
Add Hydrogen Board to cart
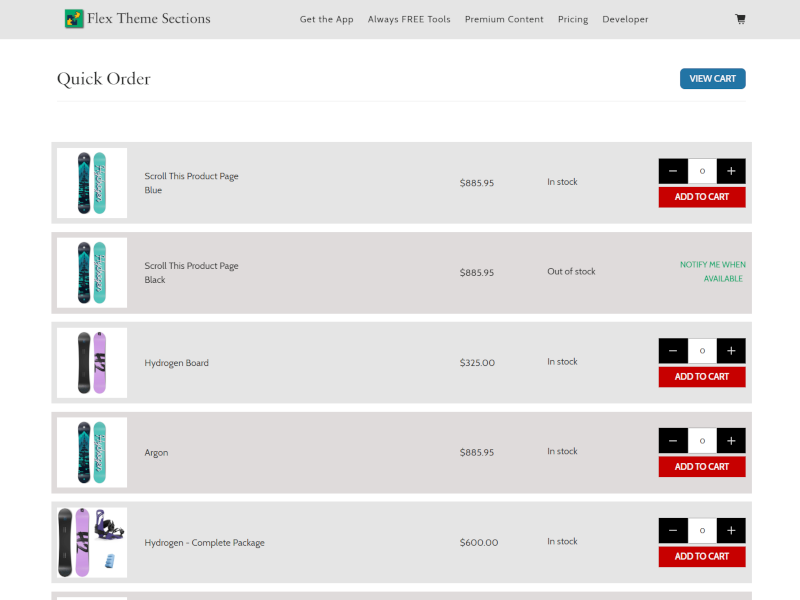[702, 377]
